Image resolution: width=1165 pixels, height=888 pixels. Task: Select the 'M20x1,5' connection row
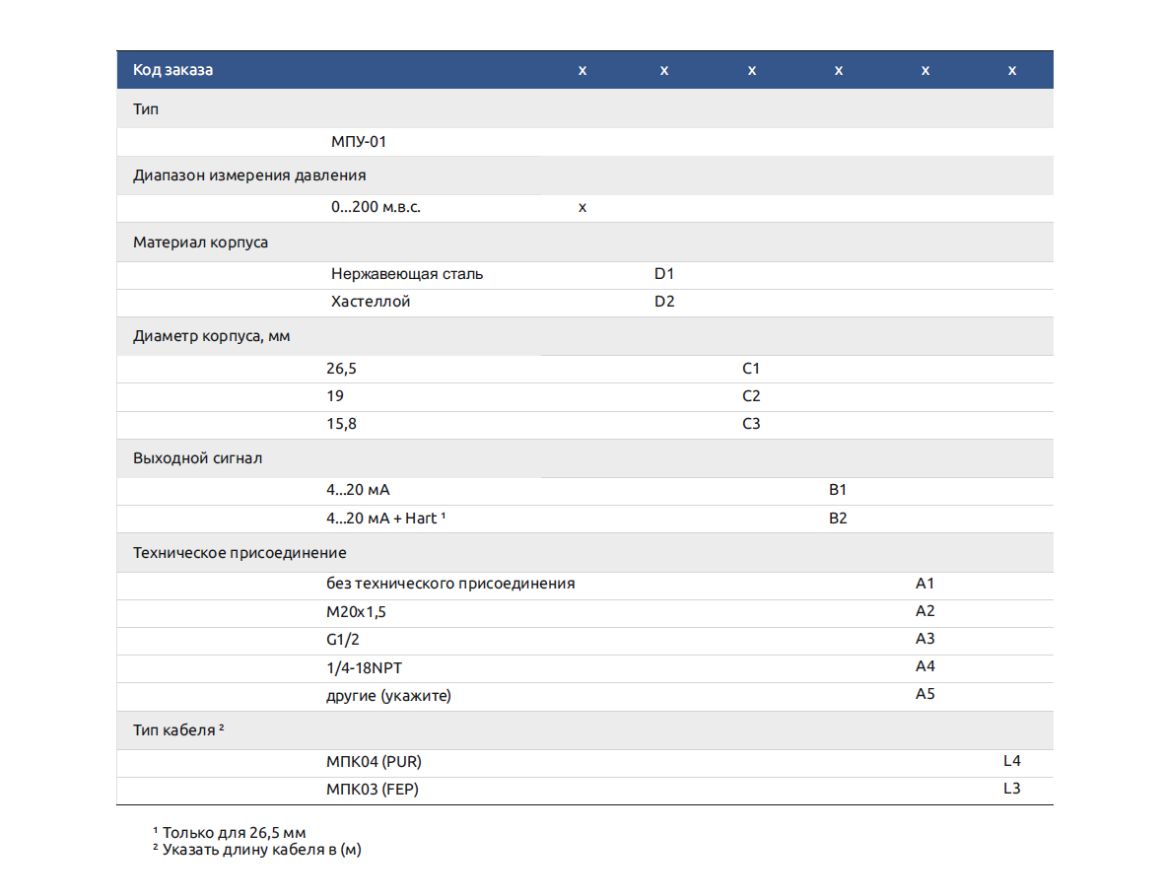(356, 612)
